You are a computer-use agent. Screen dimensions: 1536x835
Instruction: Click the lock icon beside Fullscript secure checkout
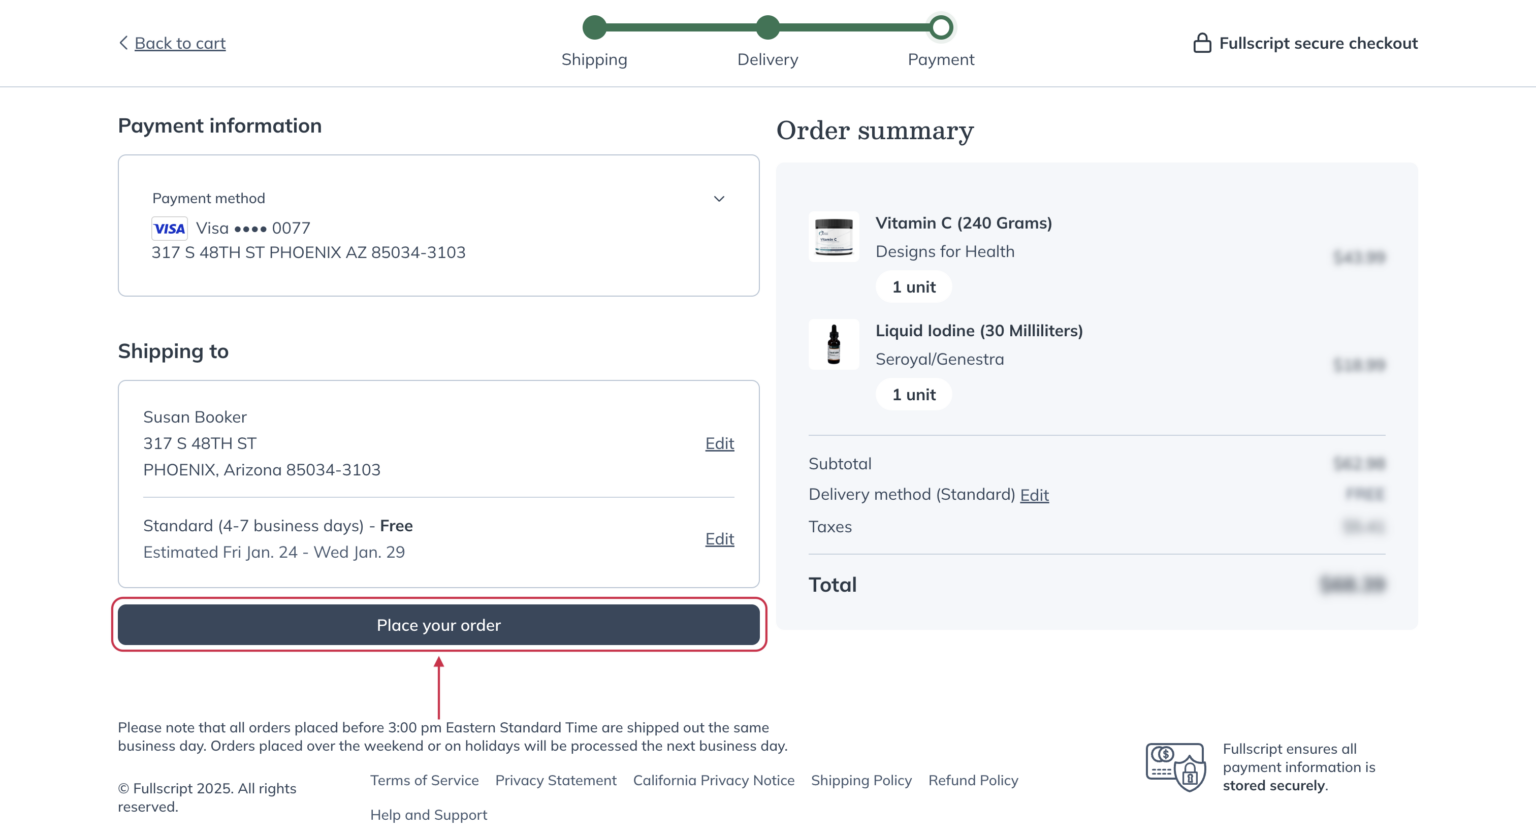(x=1202, y=42)
